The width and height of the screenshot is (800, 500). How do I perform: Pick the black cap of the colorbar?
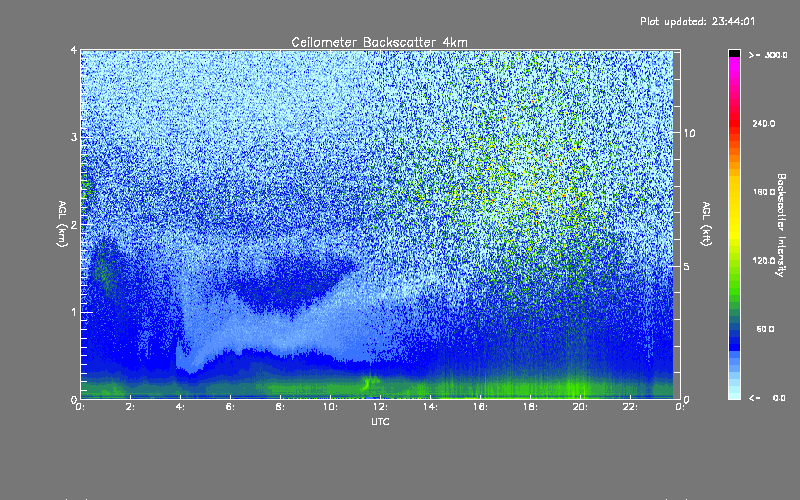tap(734, 53)
